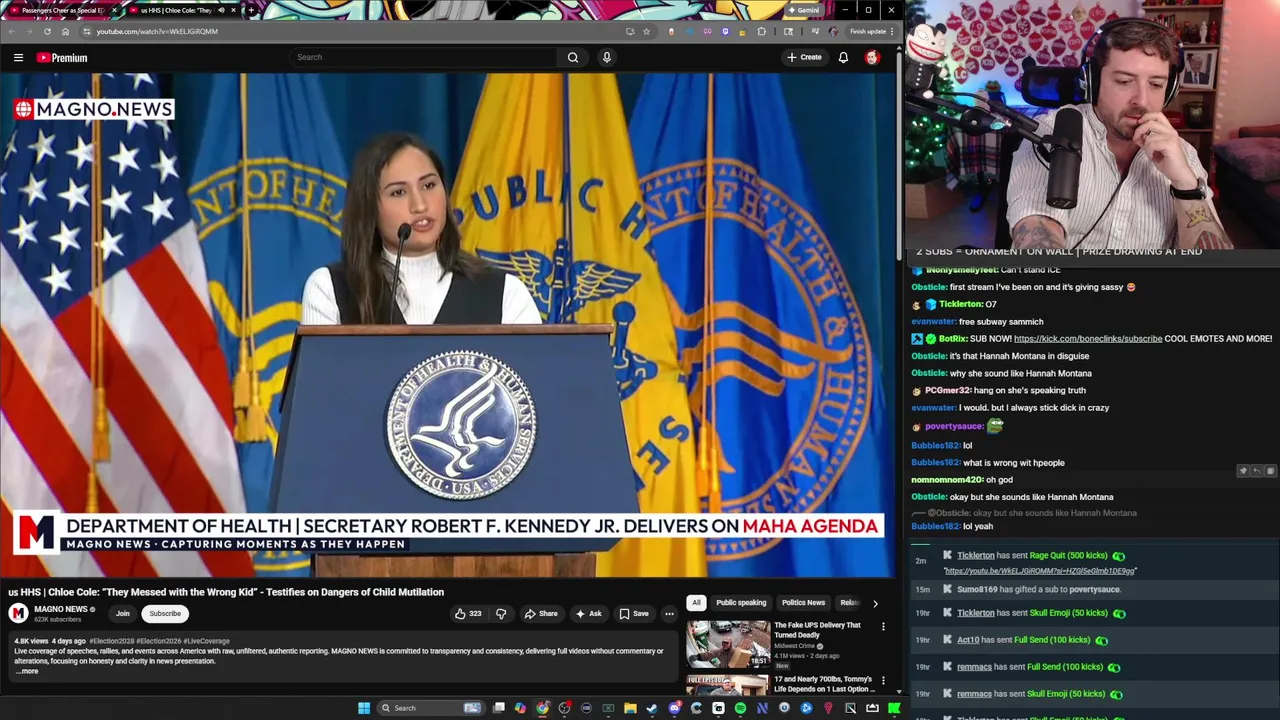Open Spotify from the taskbar
The width and height of the screenshot is (1280, 720).
point(740,708)
